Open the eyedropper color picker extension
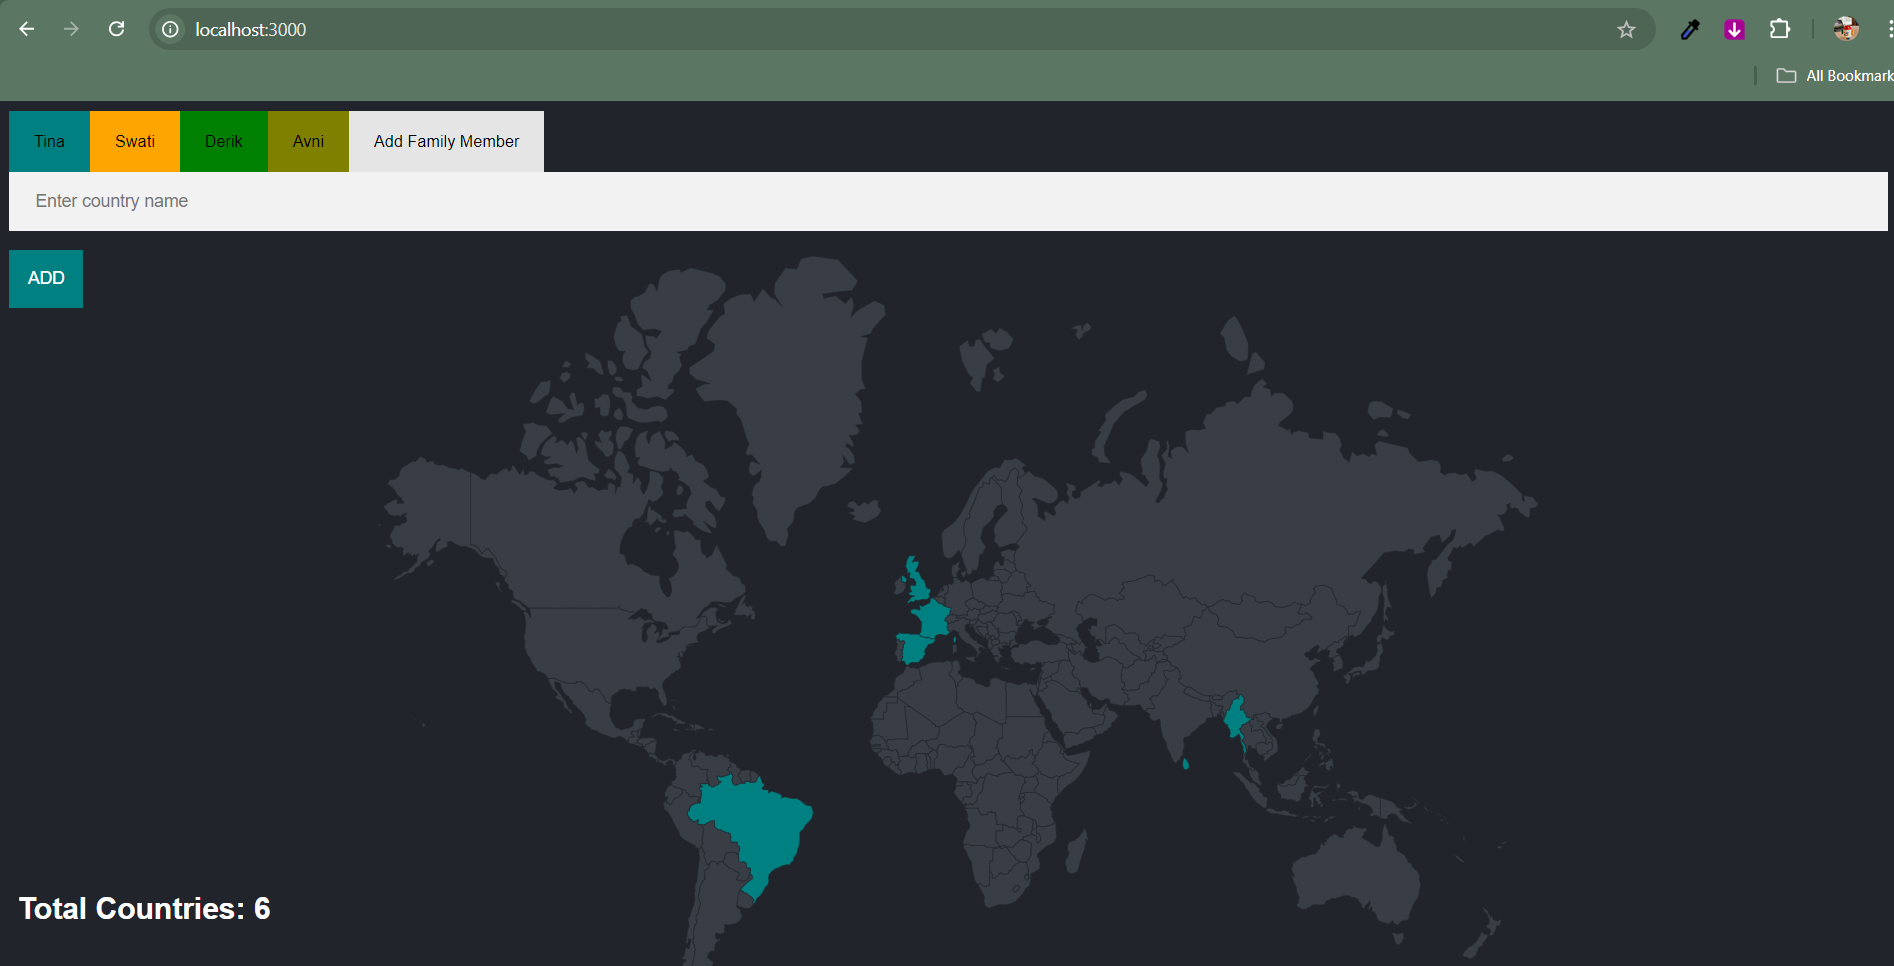 point(1690,30)
